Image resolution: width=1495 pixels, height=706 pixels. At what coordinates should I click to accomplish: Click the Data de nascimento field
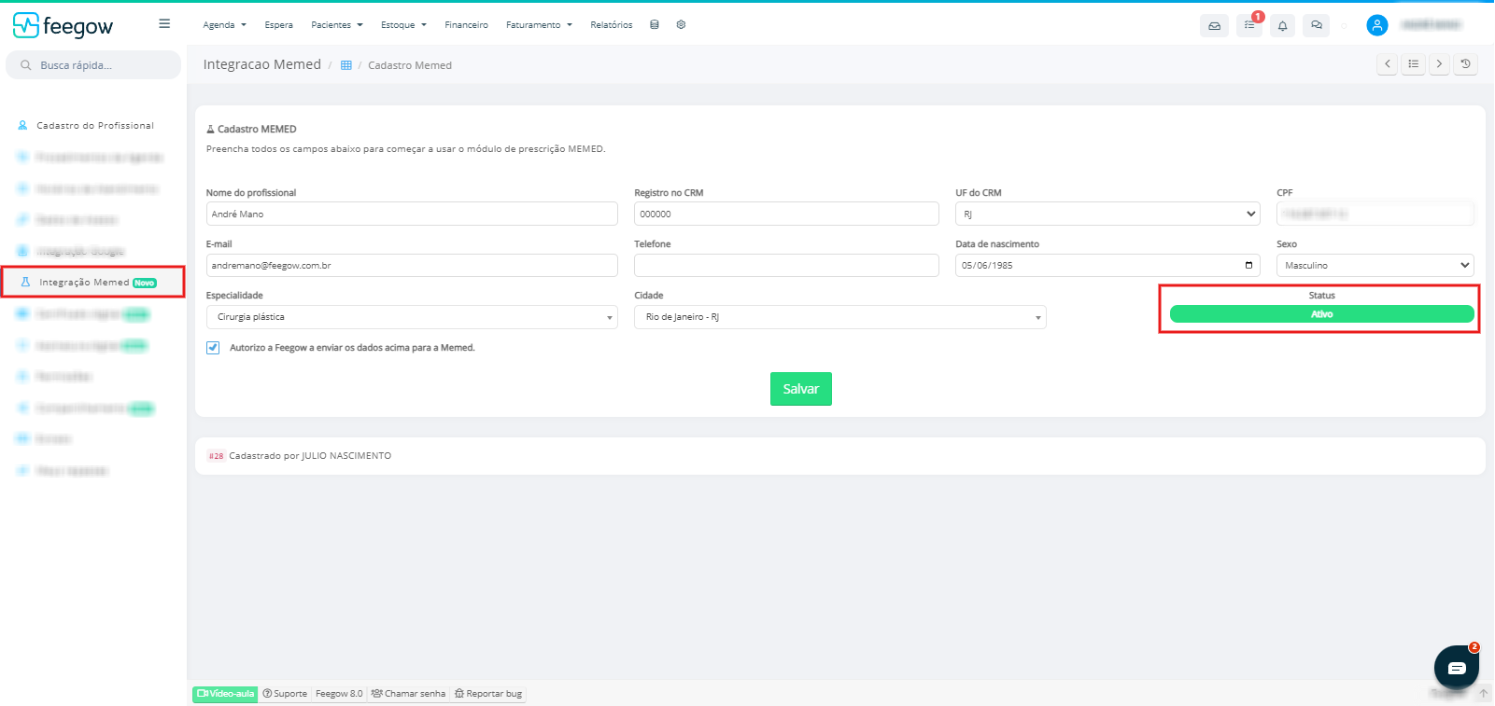coord(1108,266)
